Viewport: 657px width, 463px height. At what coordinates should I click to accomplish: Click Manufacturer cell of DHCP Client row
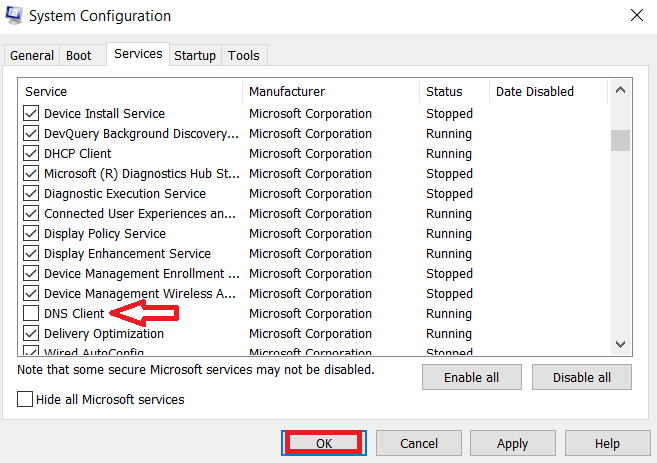[x=310, y=153]
